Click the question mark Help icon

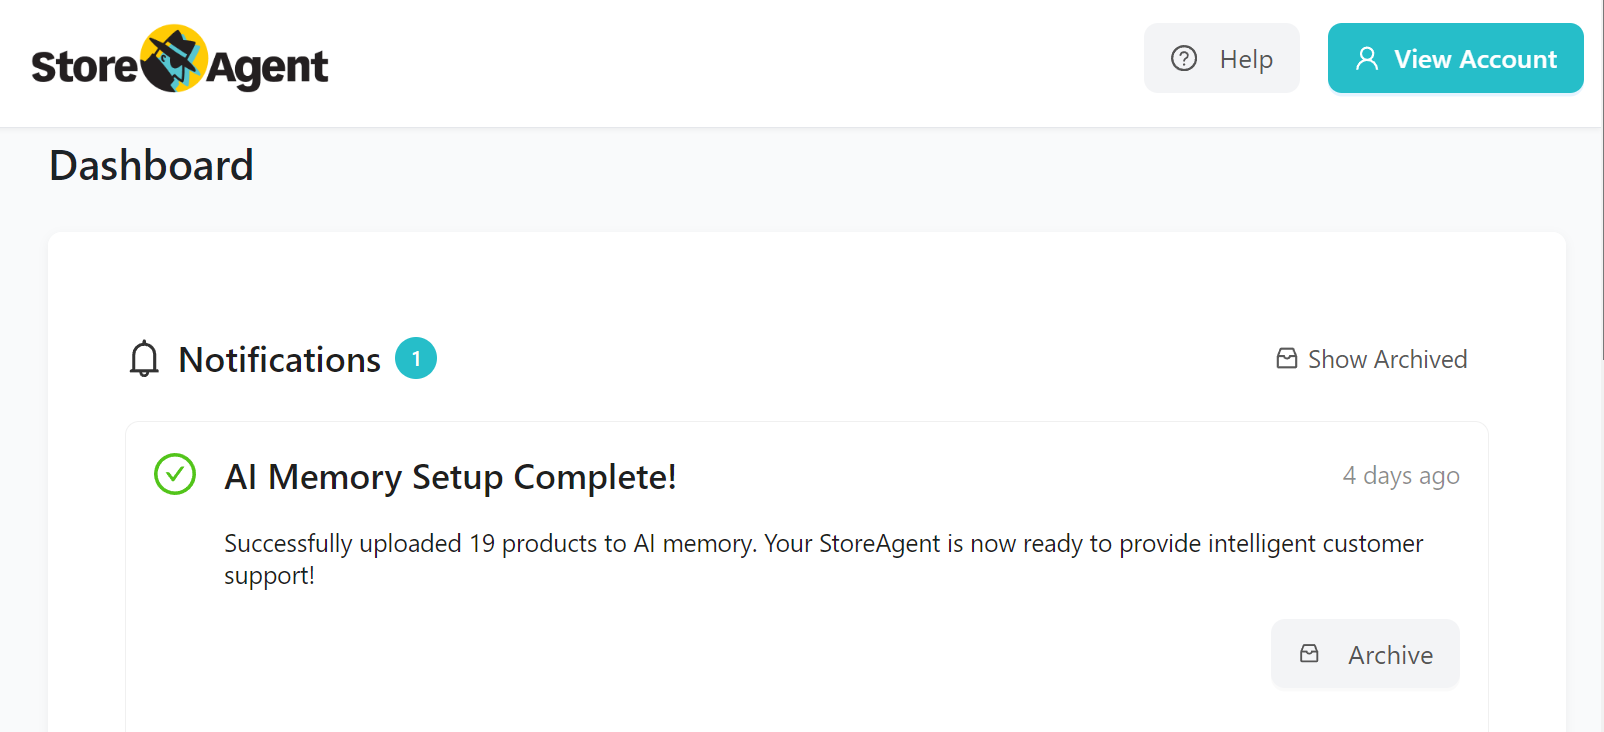click(x=1184, y=59)
